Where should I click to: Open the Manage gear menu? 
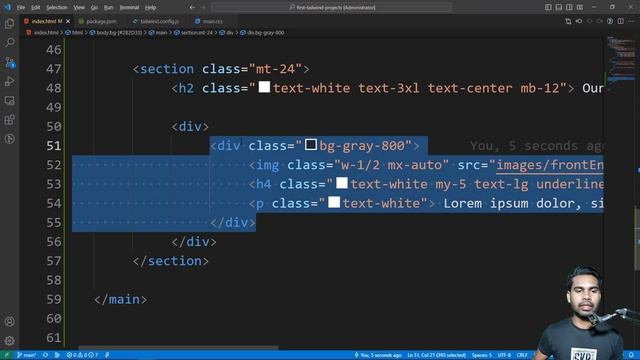click(9, 340)
